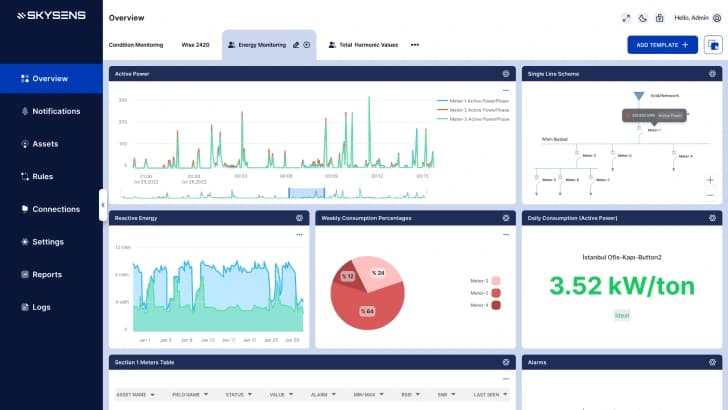The image size is (728, 410).
Task: Click the lock icon in the header
Action: pyautogui.click(x=661, y=18)
